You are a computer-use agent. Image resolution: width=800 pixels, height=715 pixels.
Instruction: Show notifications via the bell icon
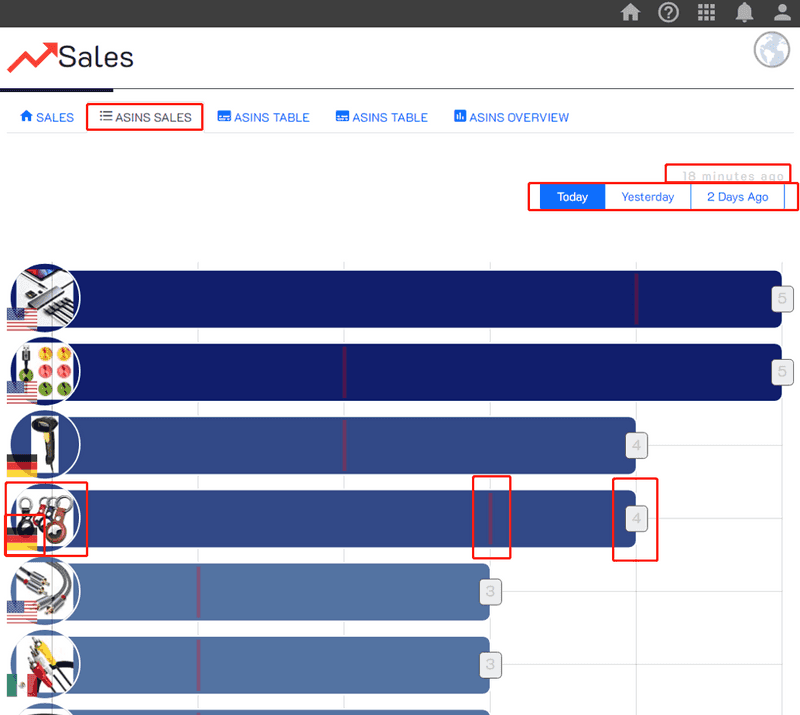click(x=745, y=13)
